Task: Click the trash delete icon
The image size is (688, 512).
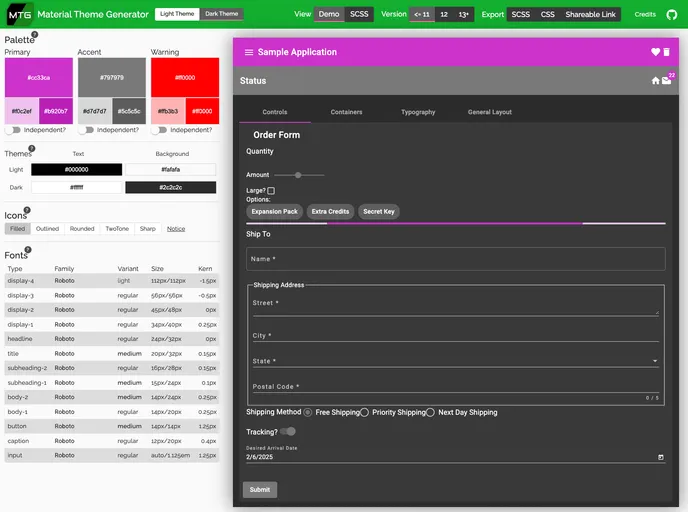Action: (666, 52)
